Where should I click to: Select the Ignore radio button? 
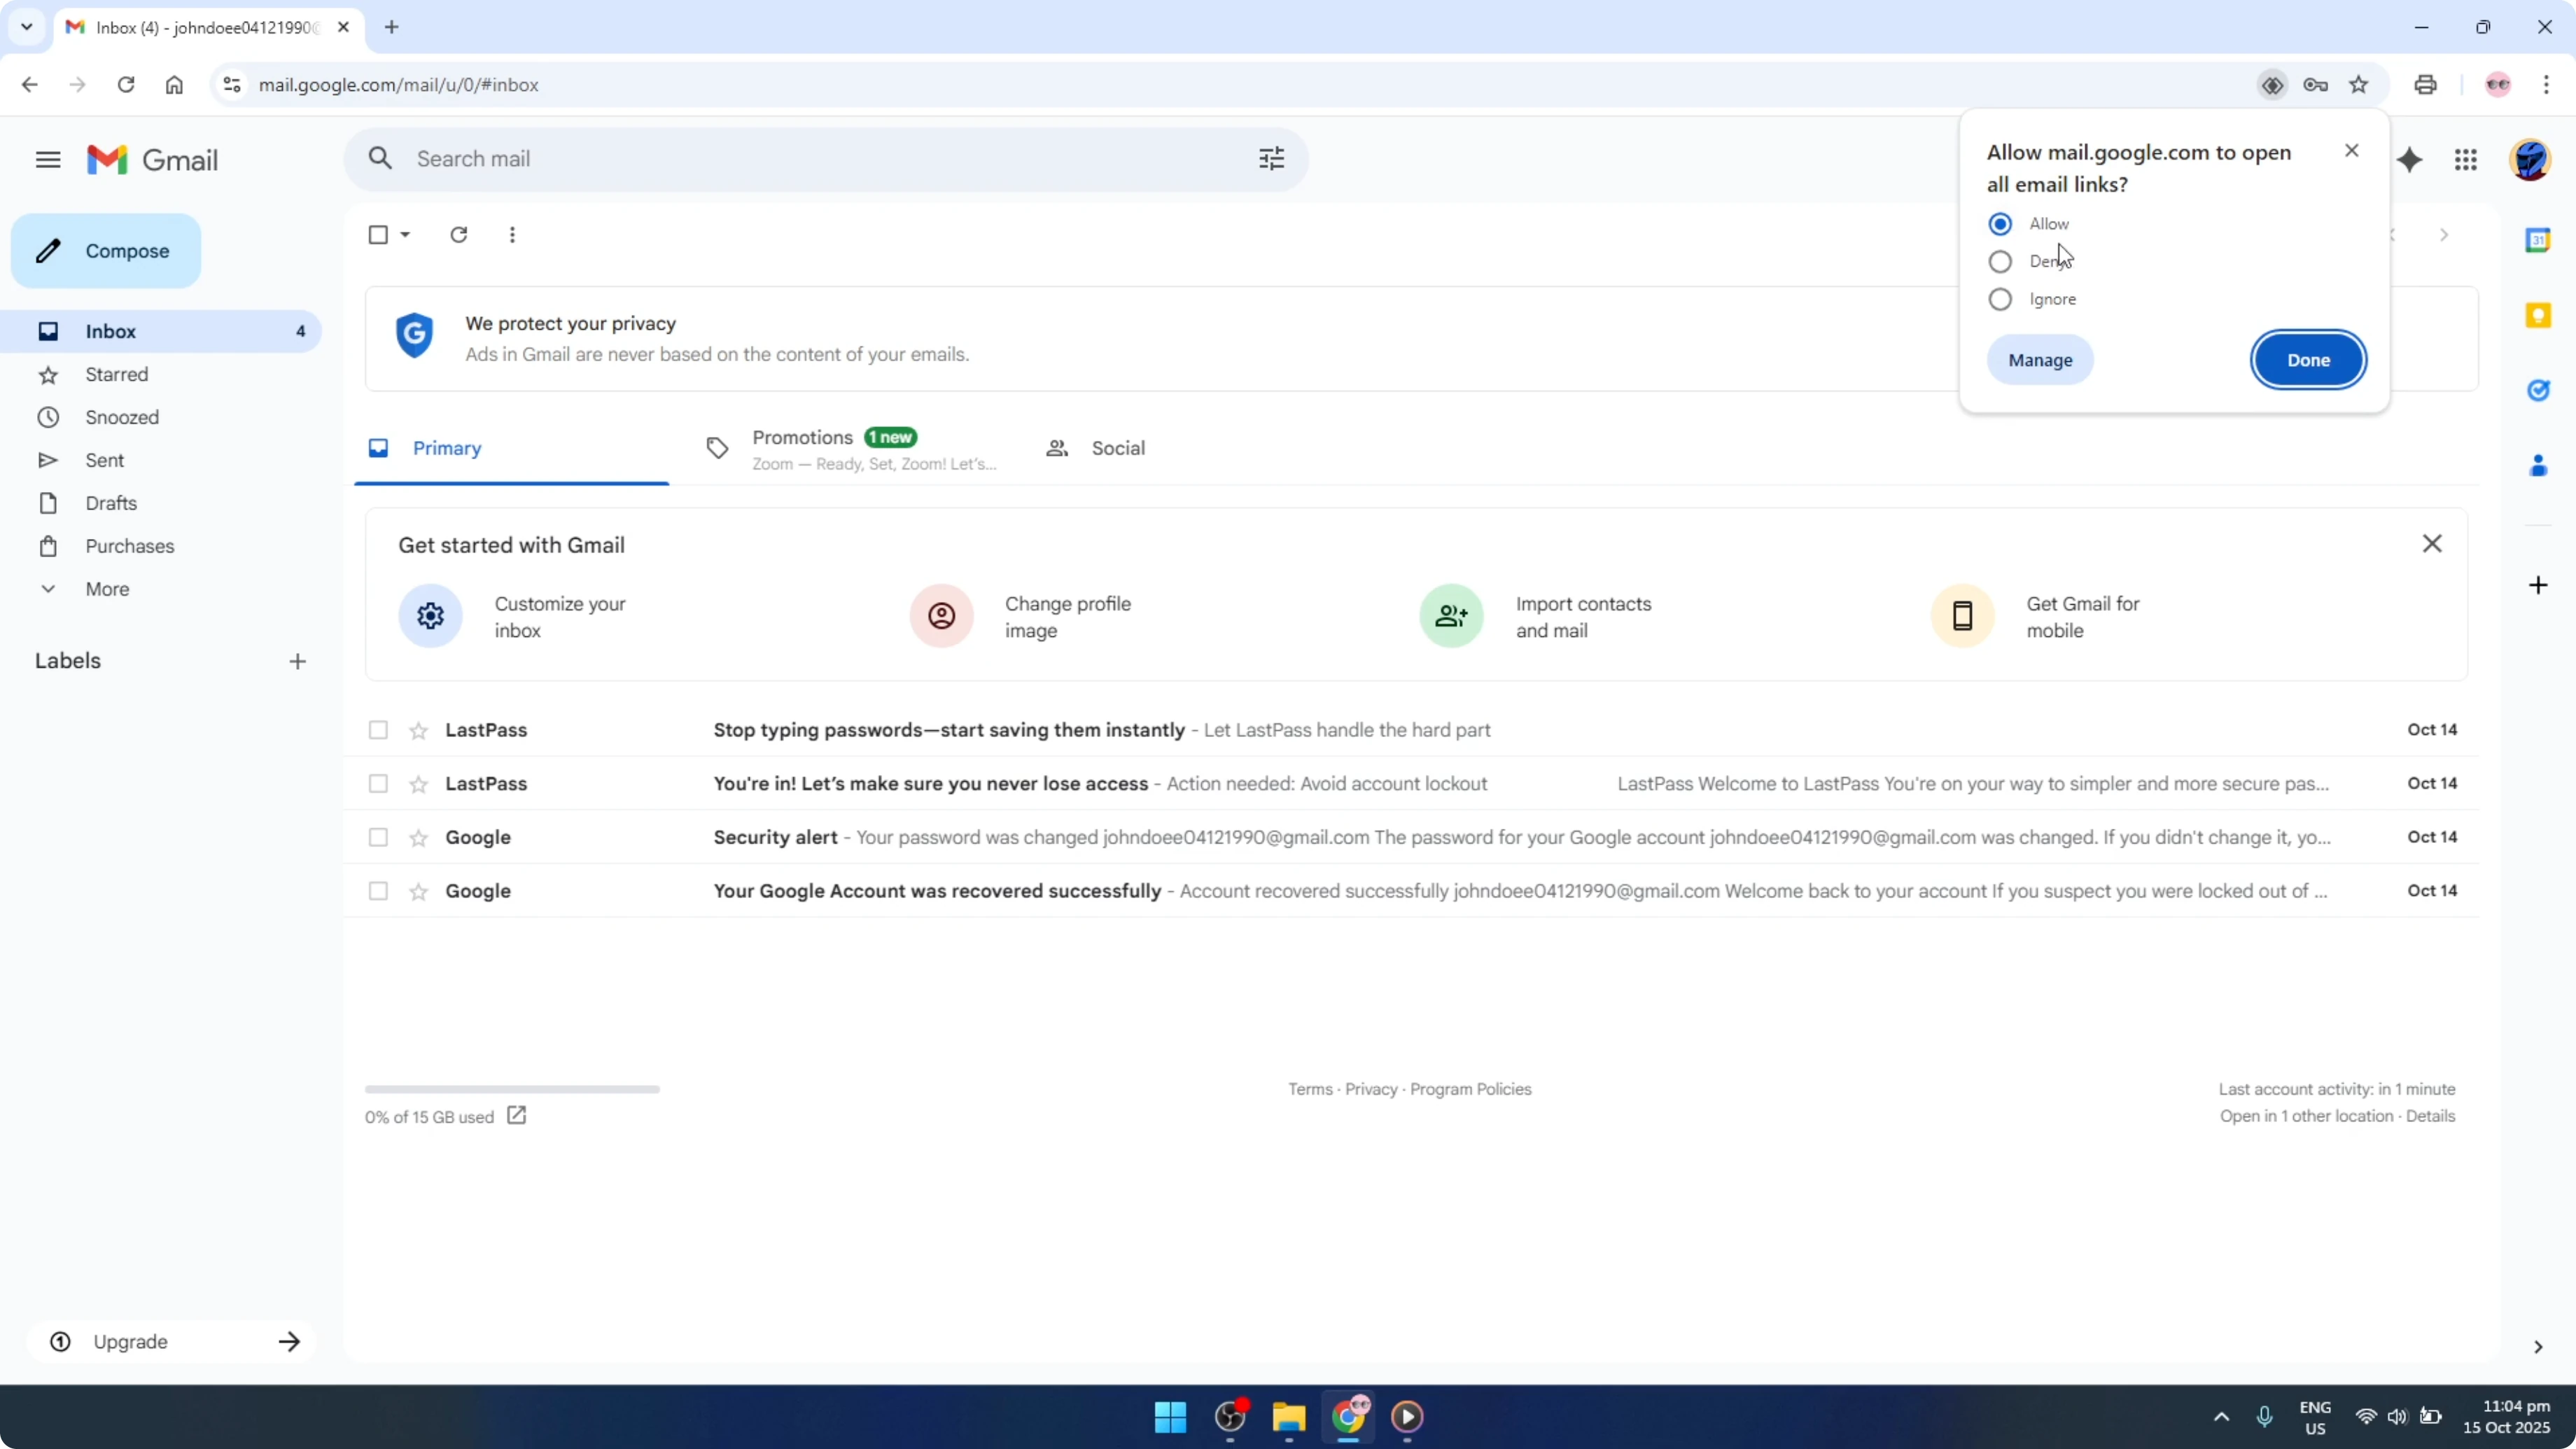pyautogui.click(x=2000, y=300)
